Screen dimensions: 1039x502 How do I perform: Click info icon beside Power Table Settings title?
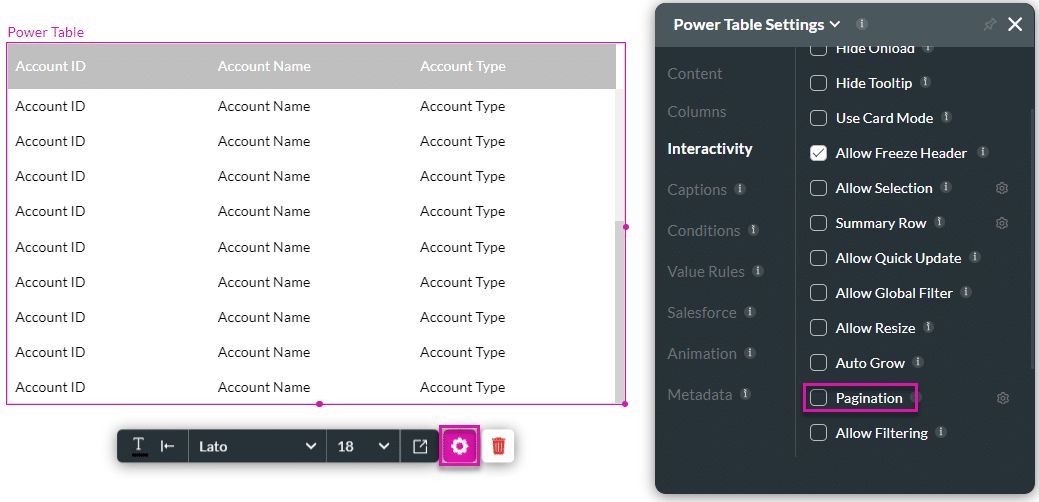861,24
